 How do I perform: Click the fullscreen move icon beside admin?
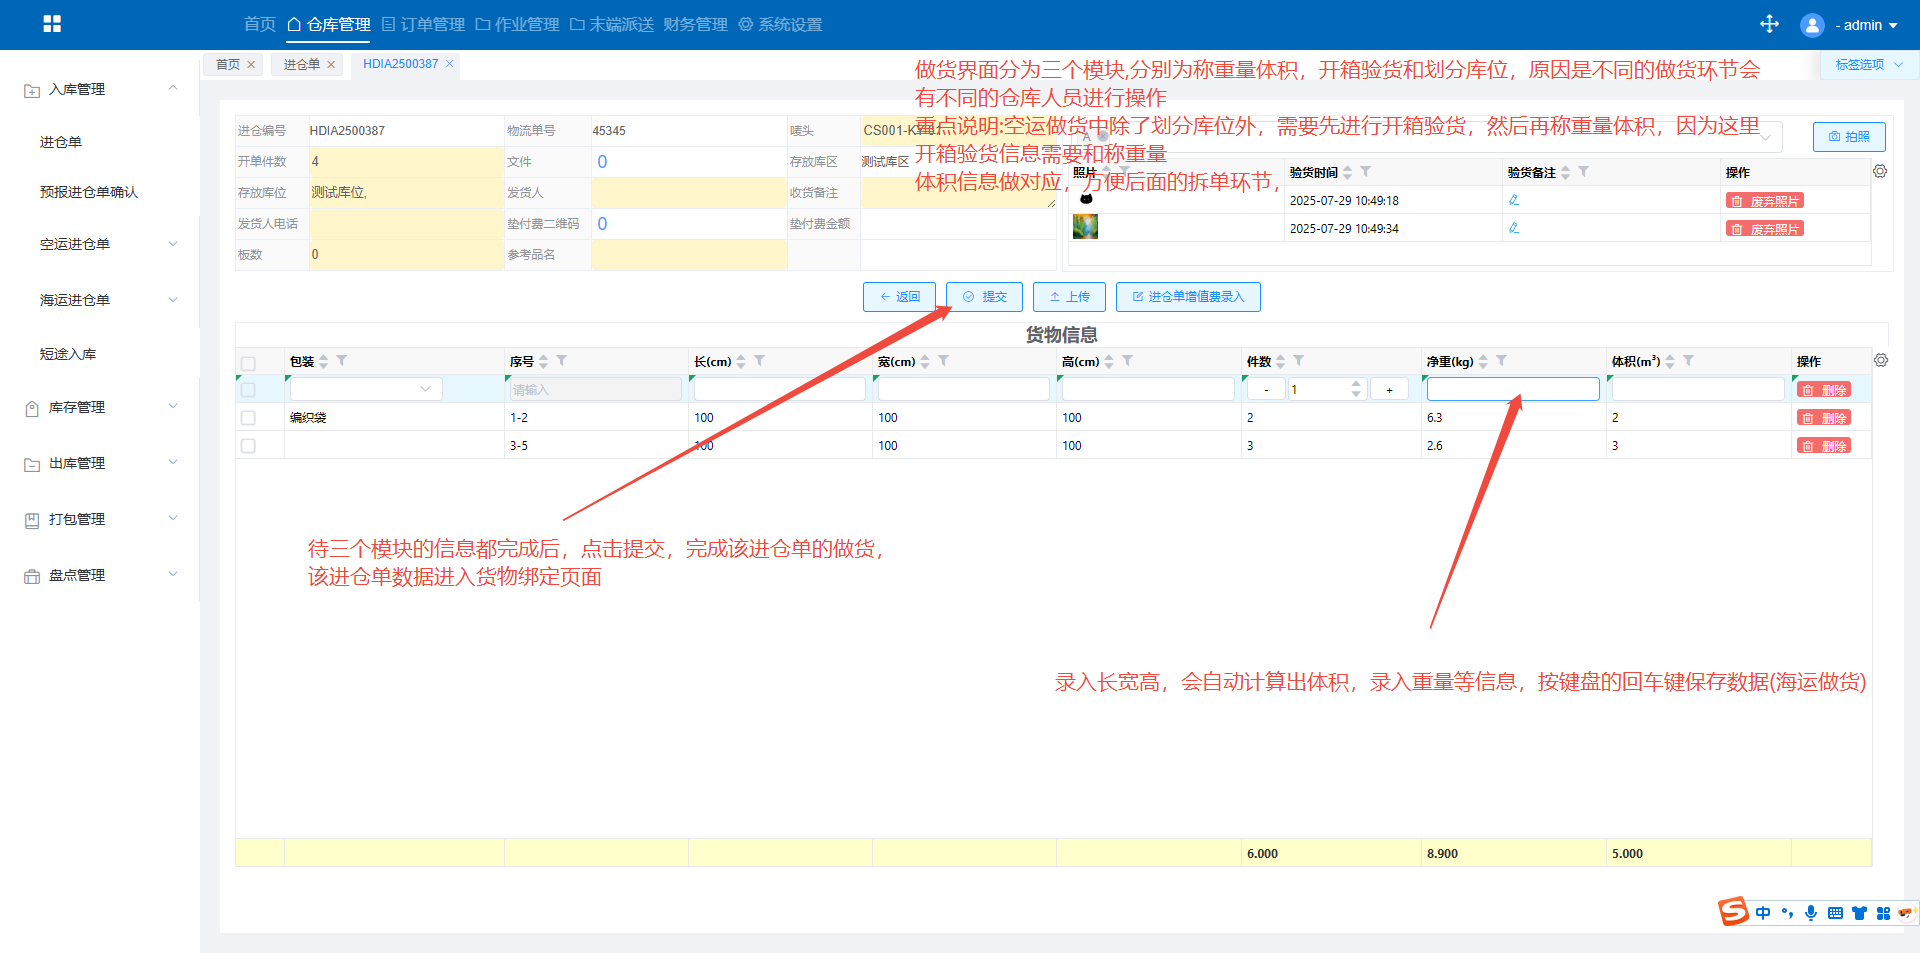pyautogui.click(x=1769, y=24)
